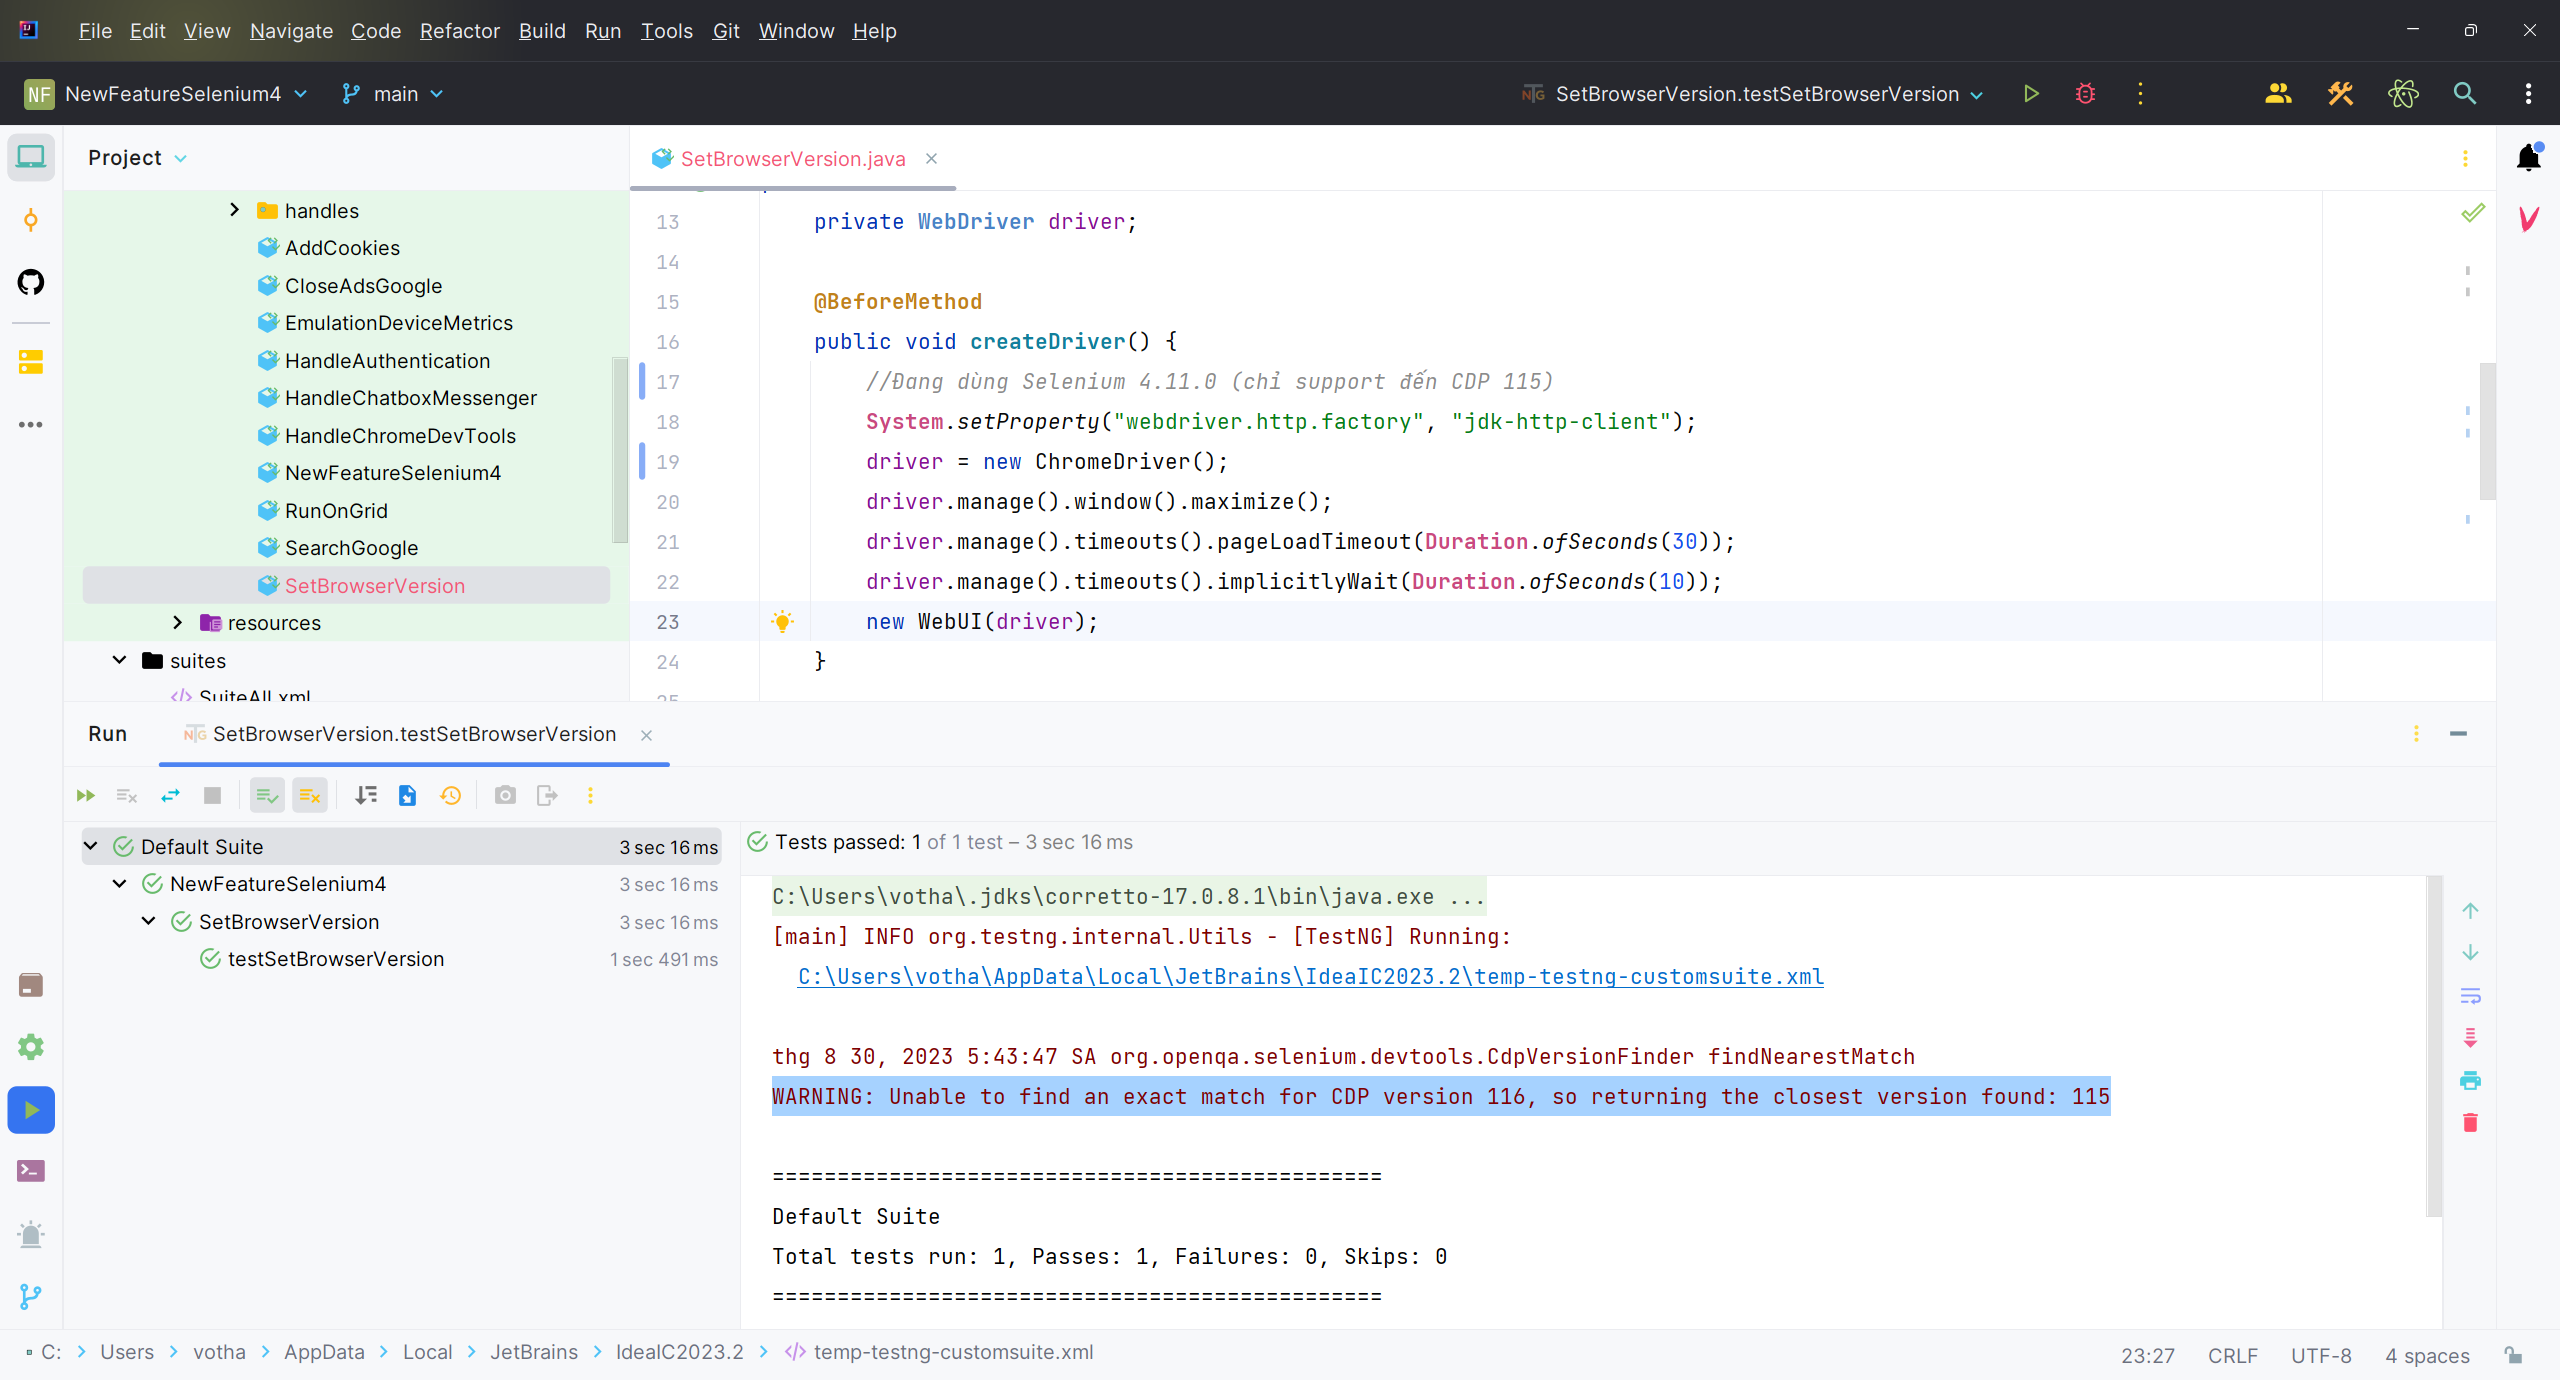The image size is (2560, 1380).
Task: Close the SetBrowserVersion.java tab
Action: [x=931, y=159]
